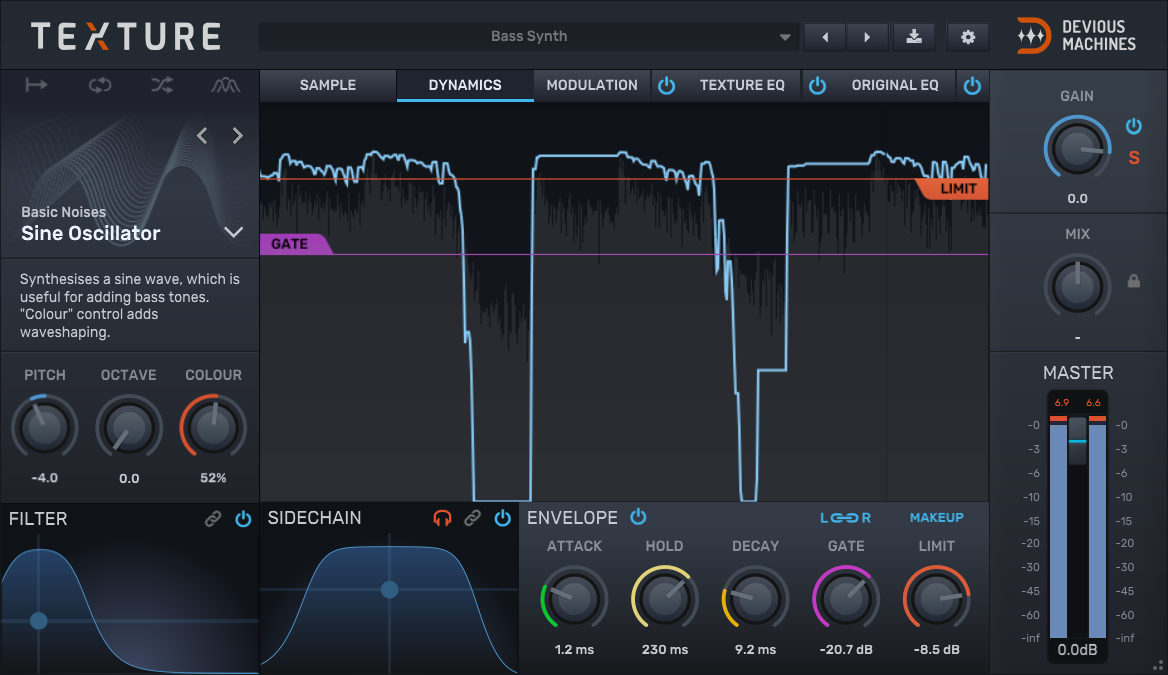The image size is (1168, 675).
Task: Toggle the L/R stereo link icon
Action: [x=846, y=518]
